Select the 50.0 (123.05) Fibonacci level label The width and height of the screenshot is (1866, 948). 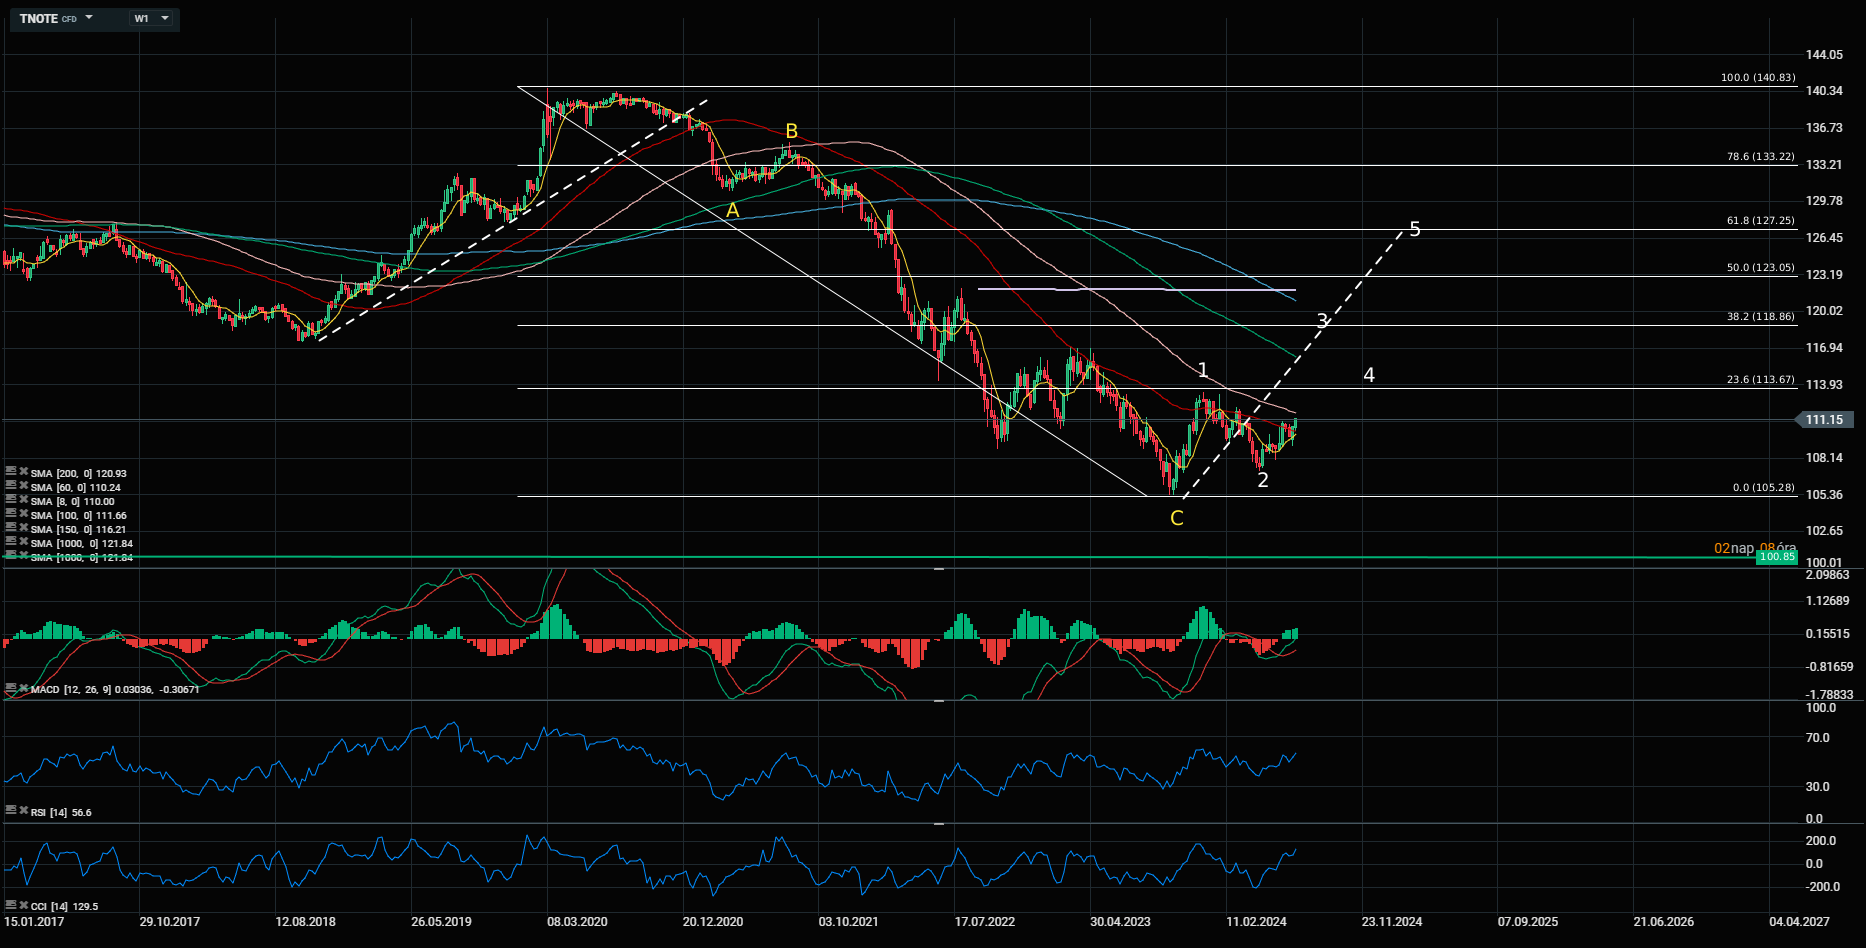click(1761, 268)
